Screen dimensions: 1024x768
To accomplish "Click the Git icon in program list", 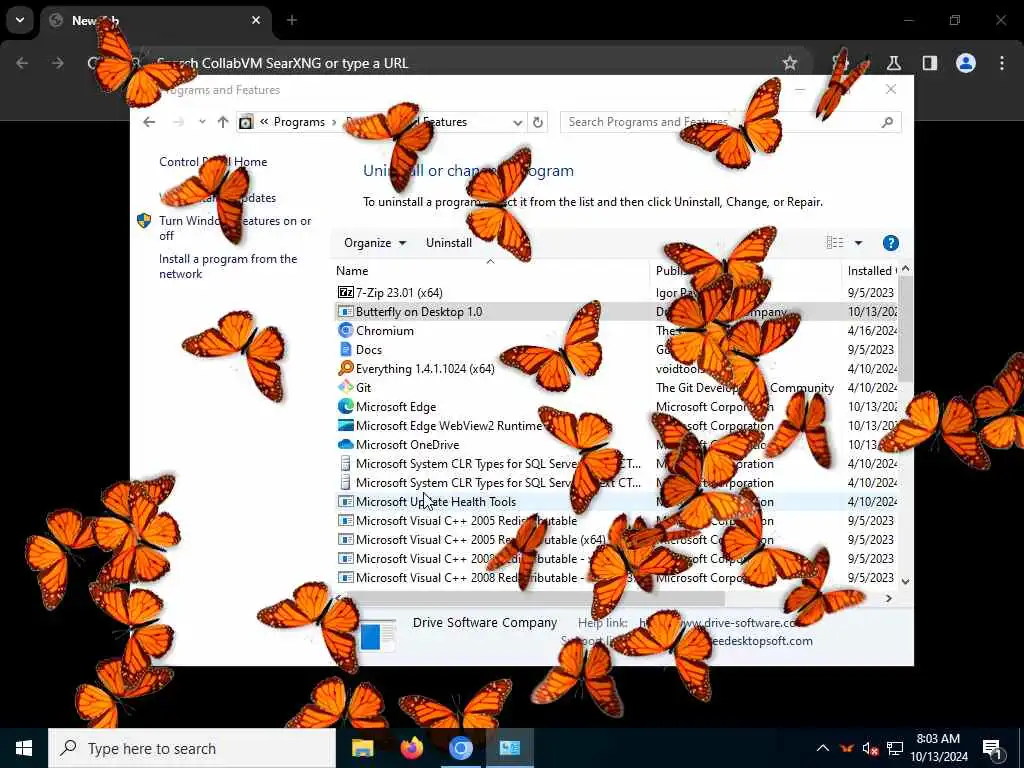I will (x=345, y=387).
